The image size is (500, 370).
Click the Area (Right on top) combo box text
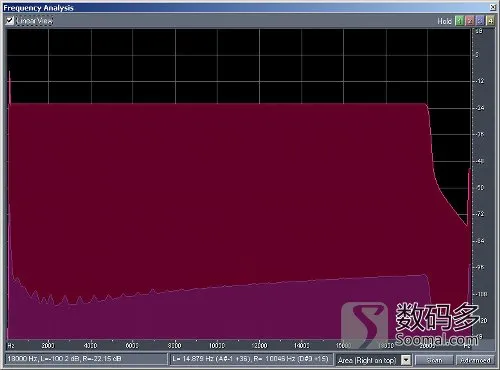[x=367, y=360]
